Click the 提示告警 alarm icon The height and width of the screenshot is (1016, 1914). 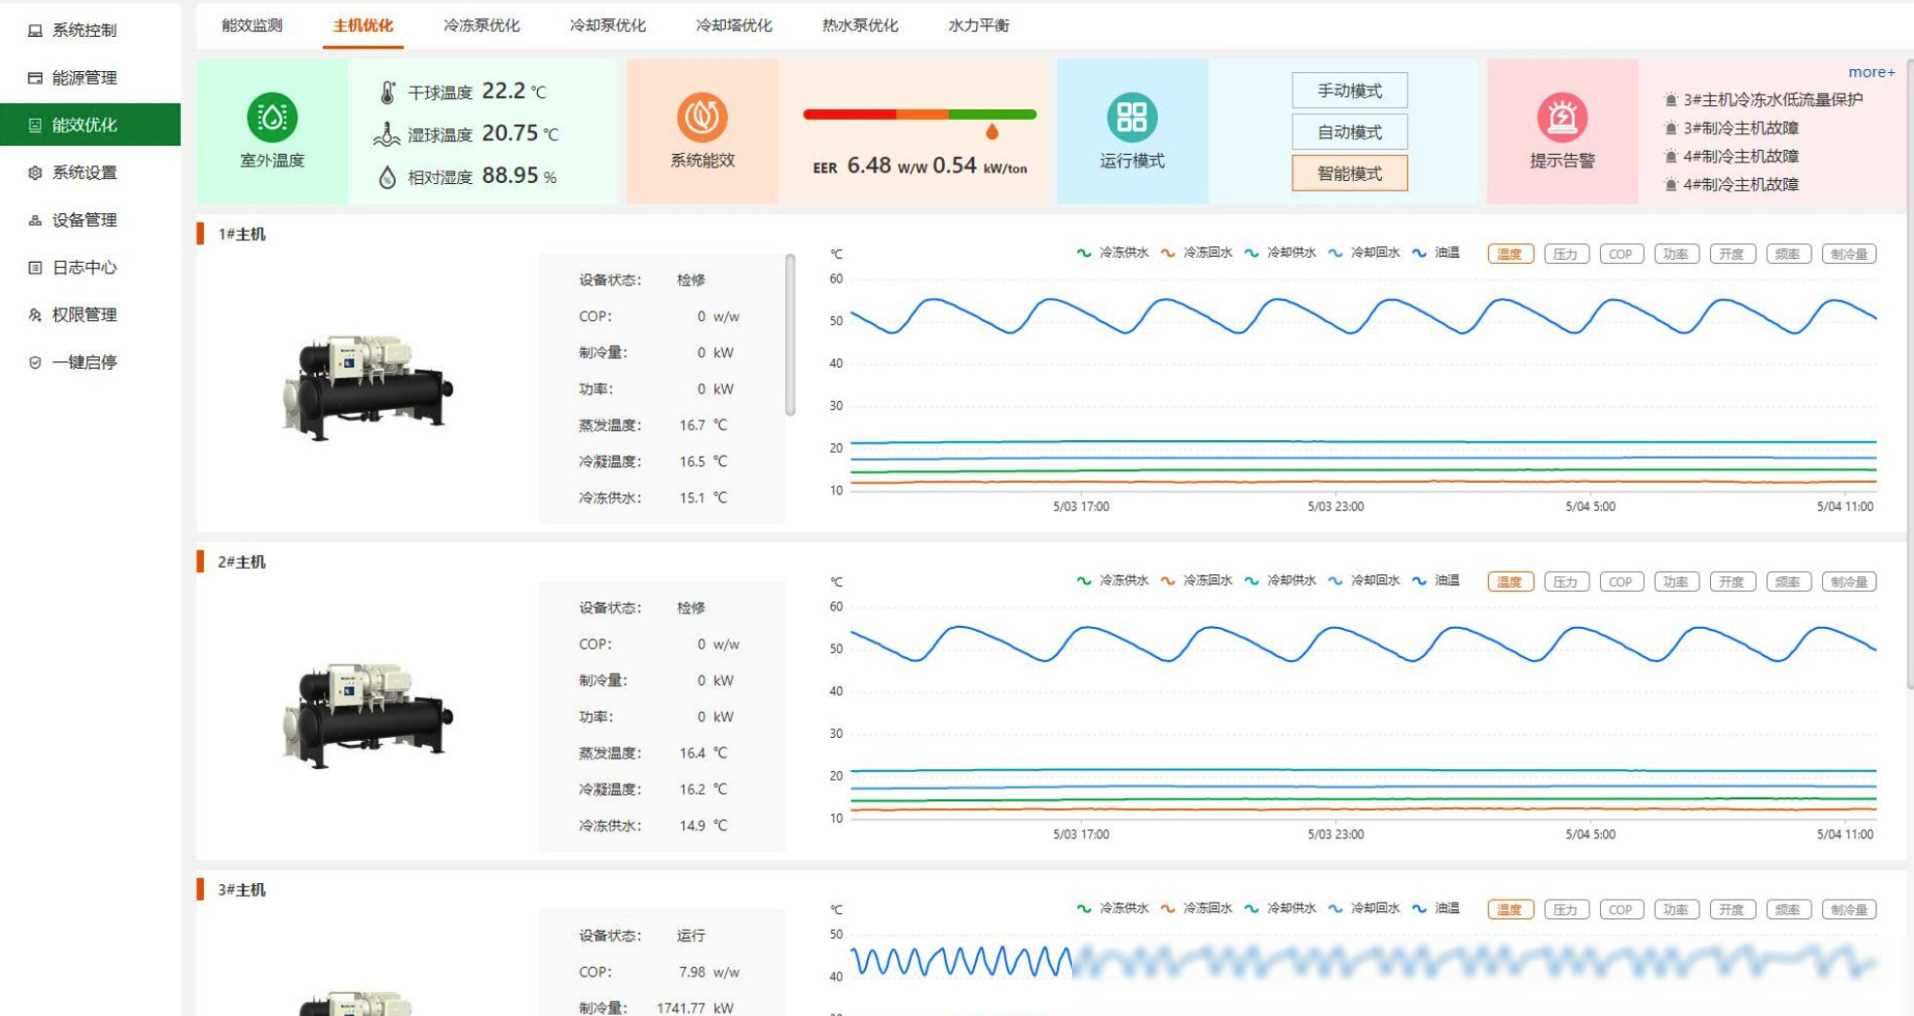pyautogui.click(x=1562, y=117)
